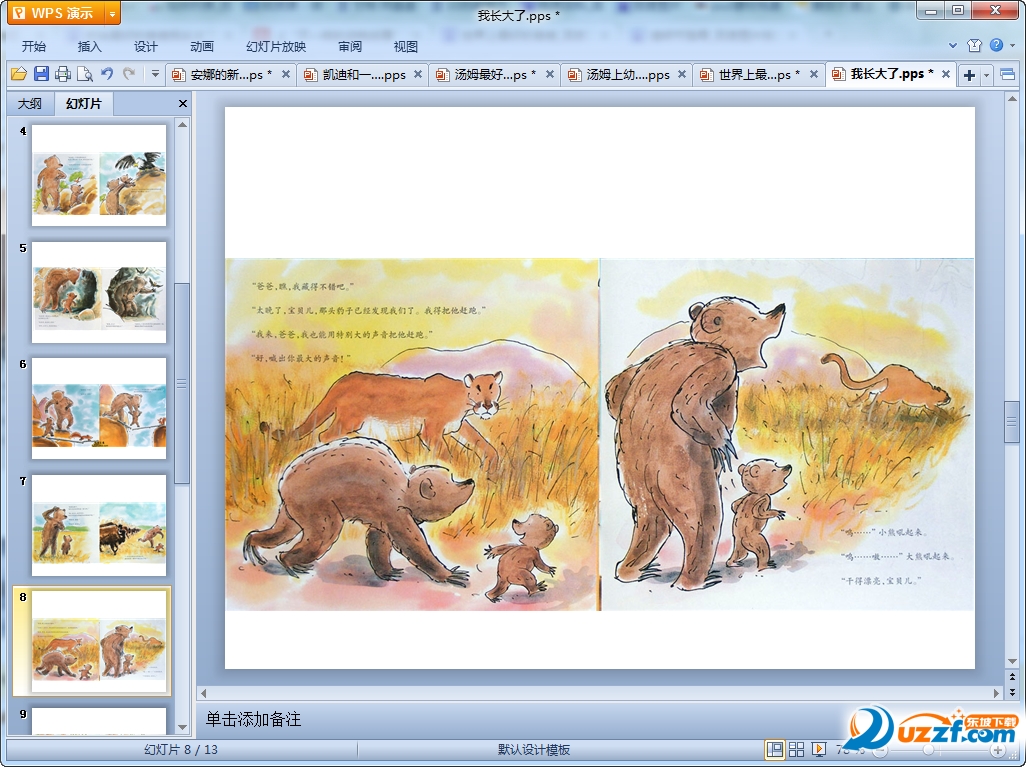The height and width of the screenshot is (767, 1026).
Task: Switch to normal view icon
Action: 775,750
